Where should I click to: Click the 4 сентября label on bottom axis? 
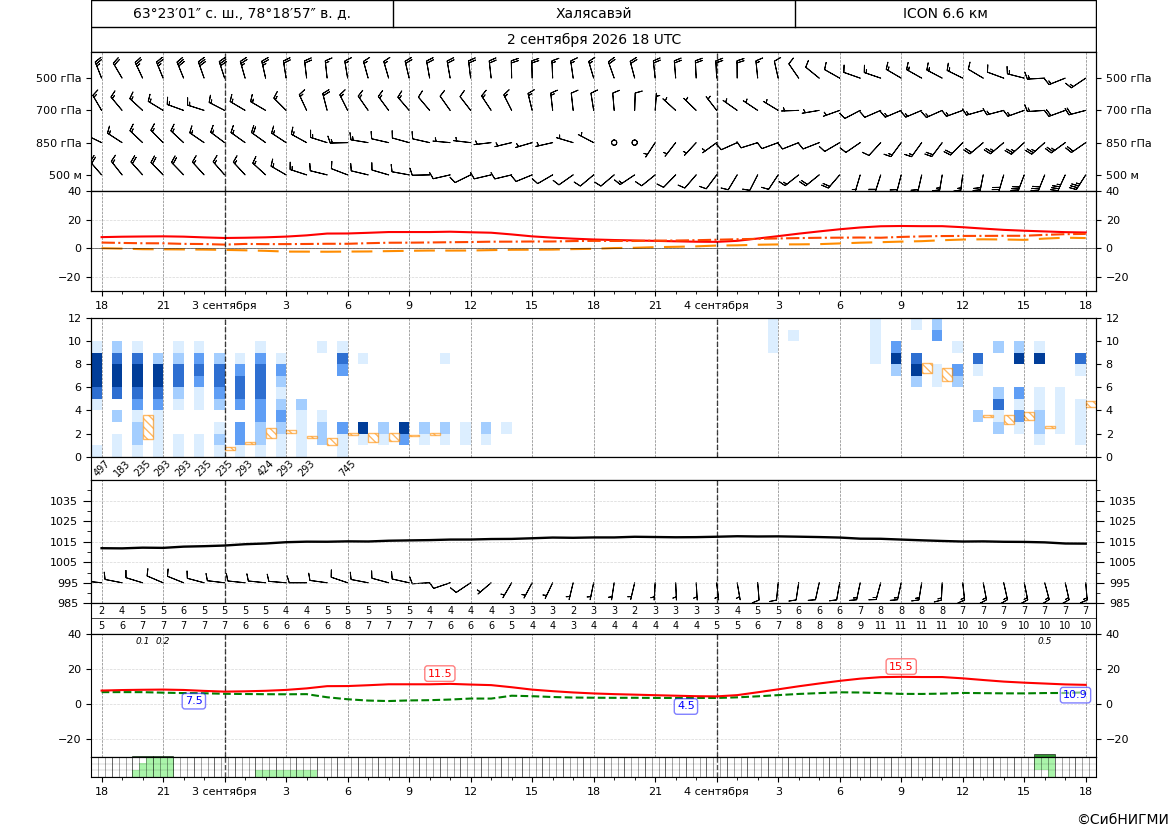[716, 791]
